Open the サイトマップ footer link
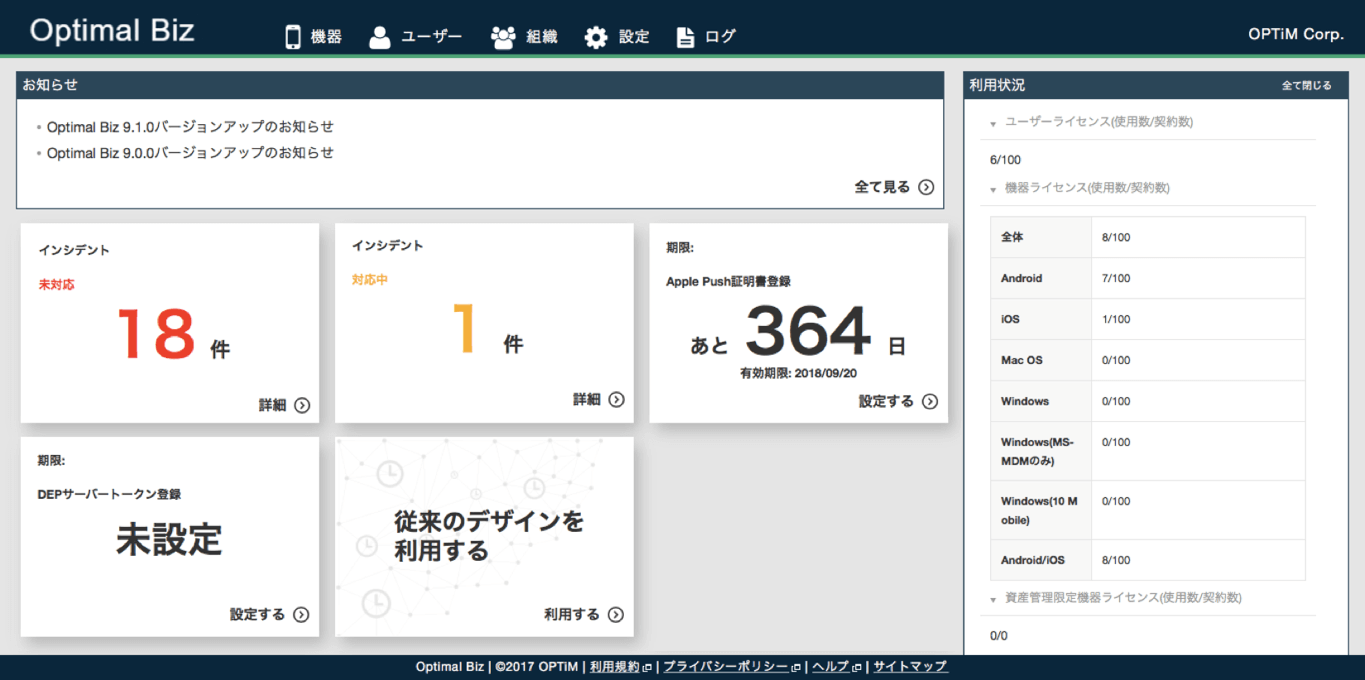The width and height of the screenshot is (1365, 680). tap(909, 666)
